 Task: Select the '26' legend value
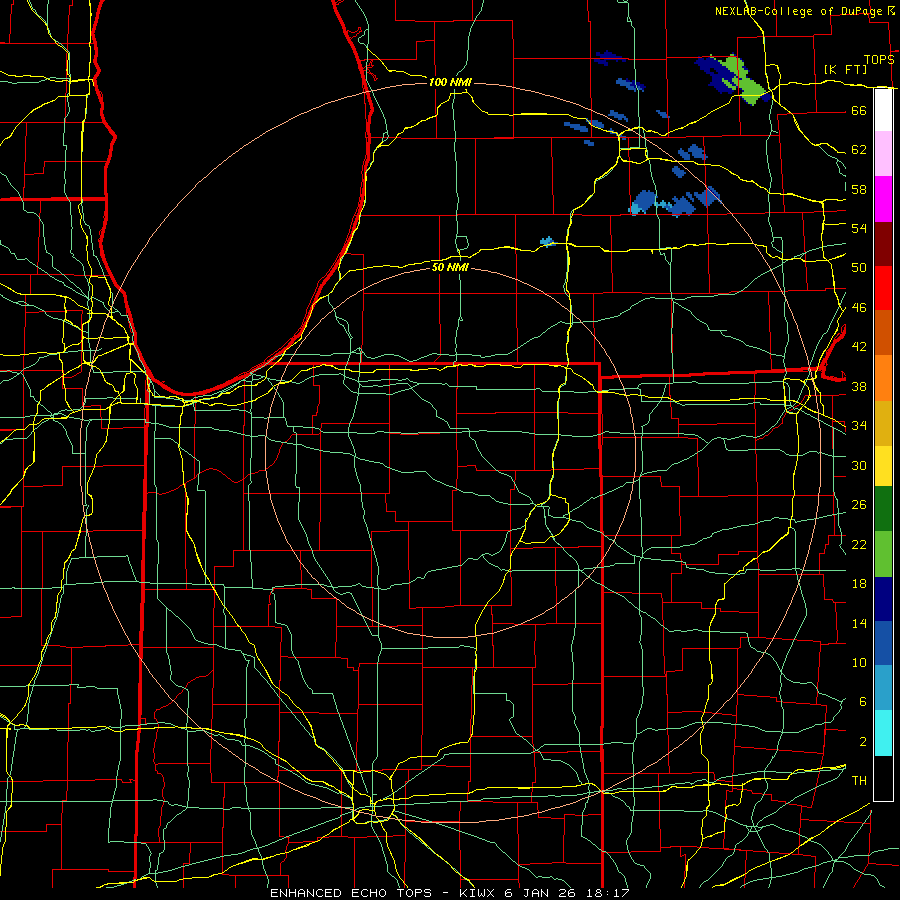(x=859, y=505)
